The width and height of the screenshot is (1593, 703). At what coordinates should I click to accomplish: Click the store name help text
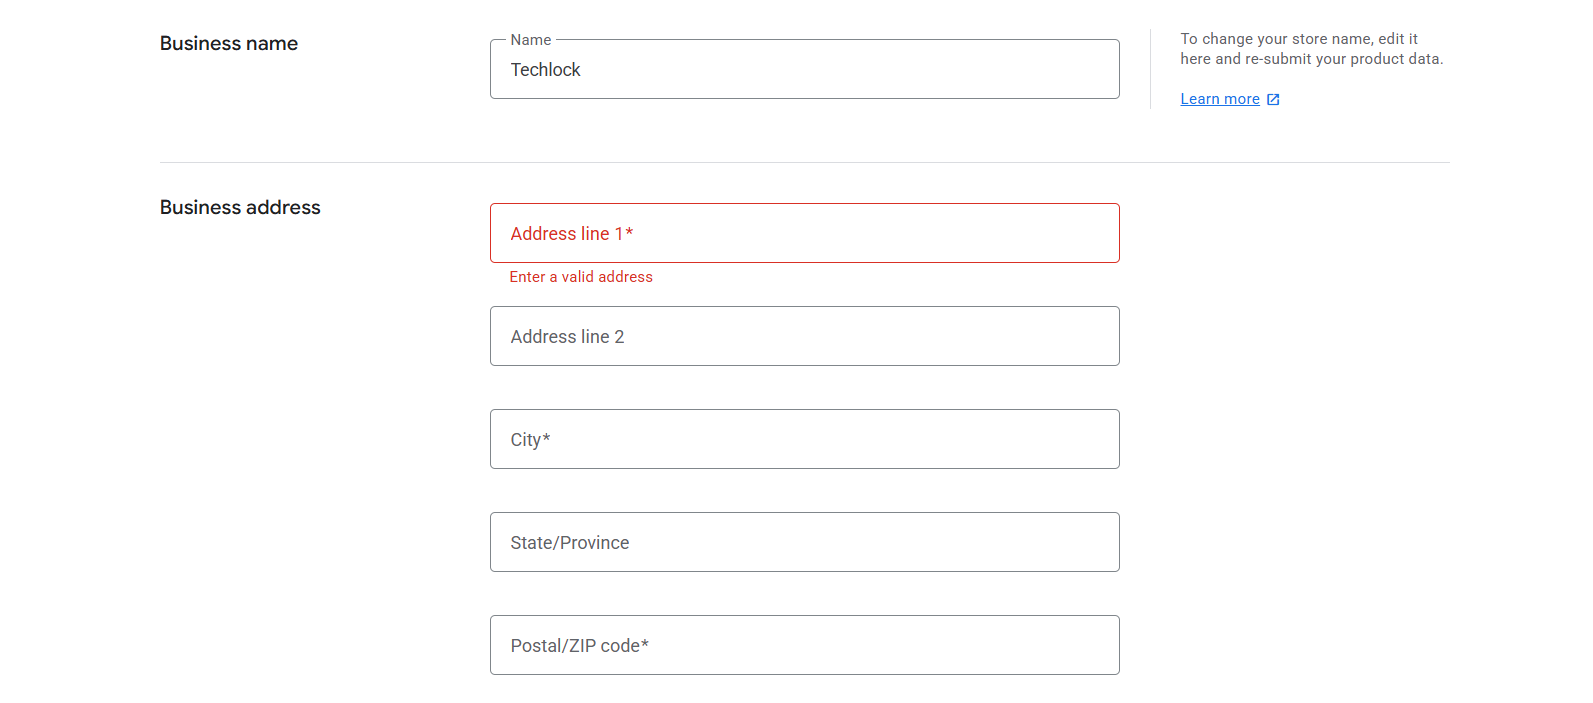pyautogui.click(x=1310, y=49)
